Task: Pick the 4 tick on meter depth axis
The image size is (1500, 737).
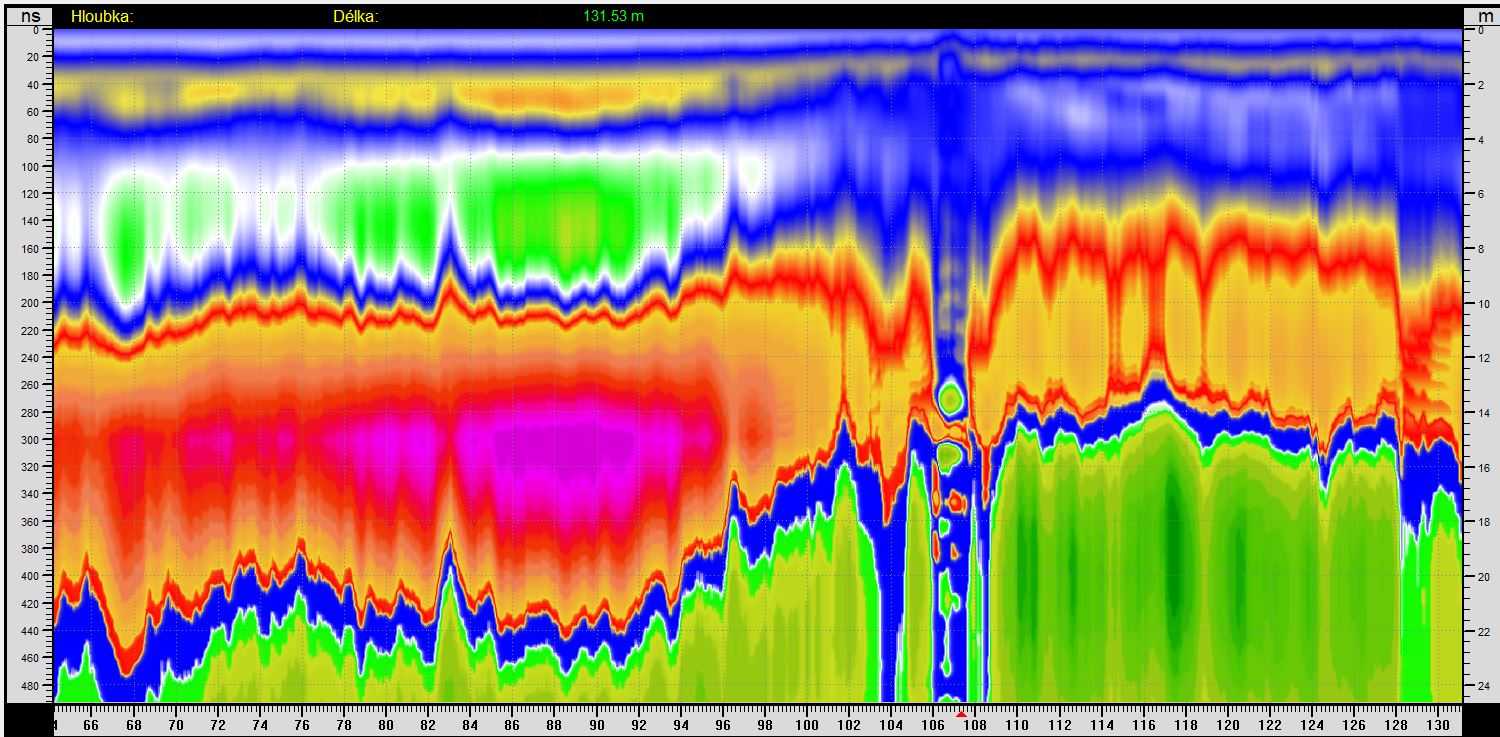Action: point(1481,139)
